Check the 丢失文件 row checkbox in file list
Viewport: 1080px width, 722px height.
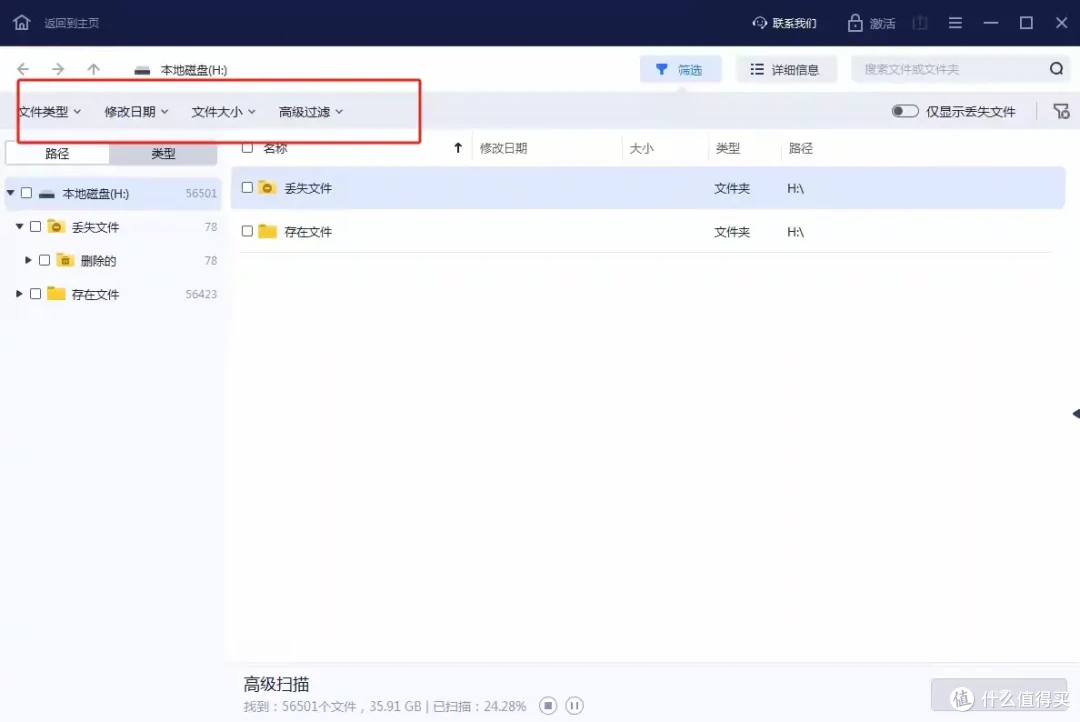coord(247,187)
